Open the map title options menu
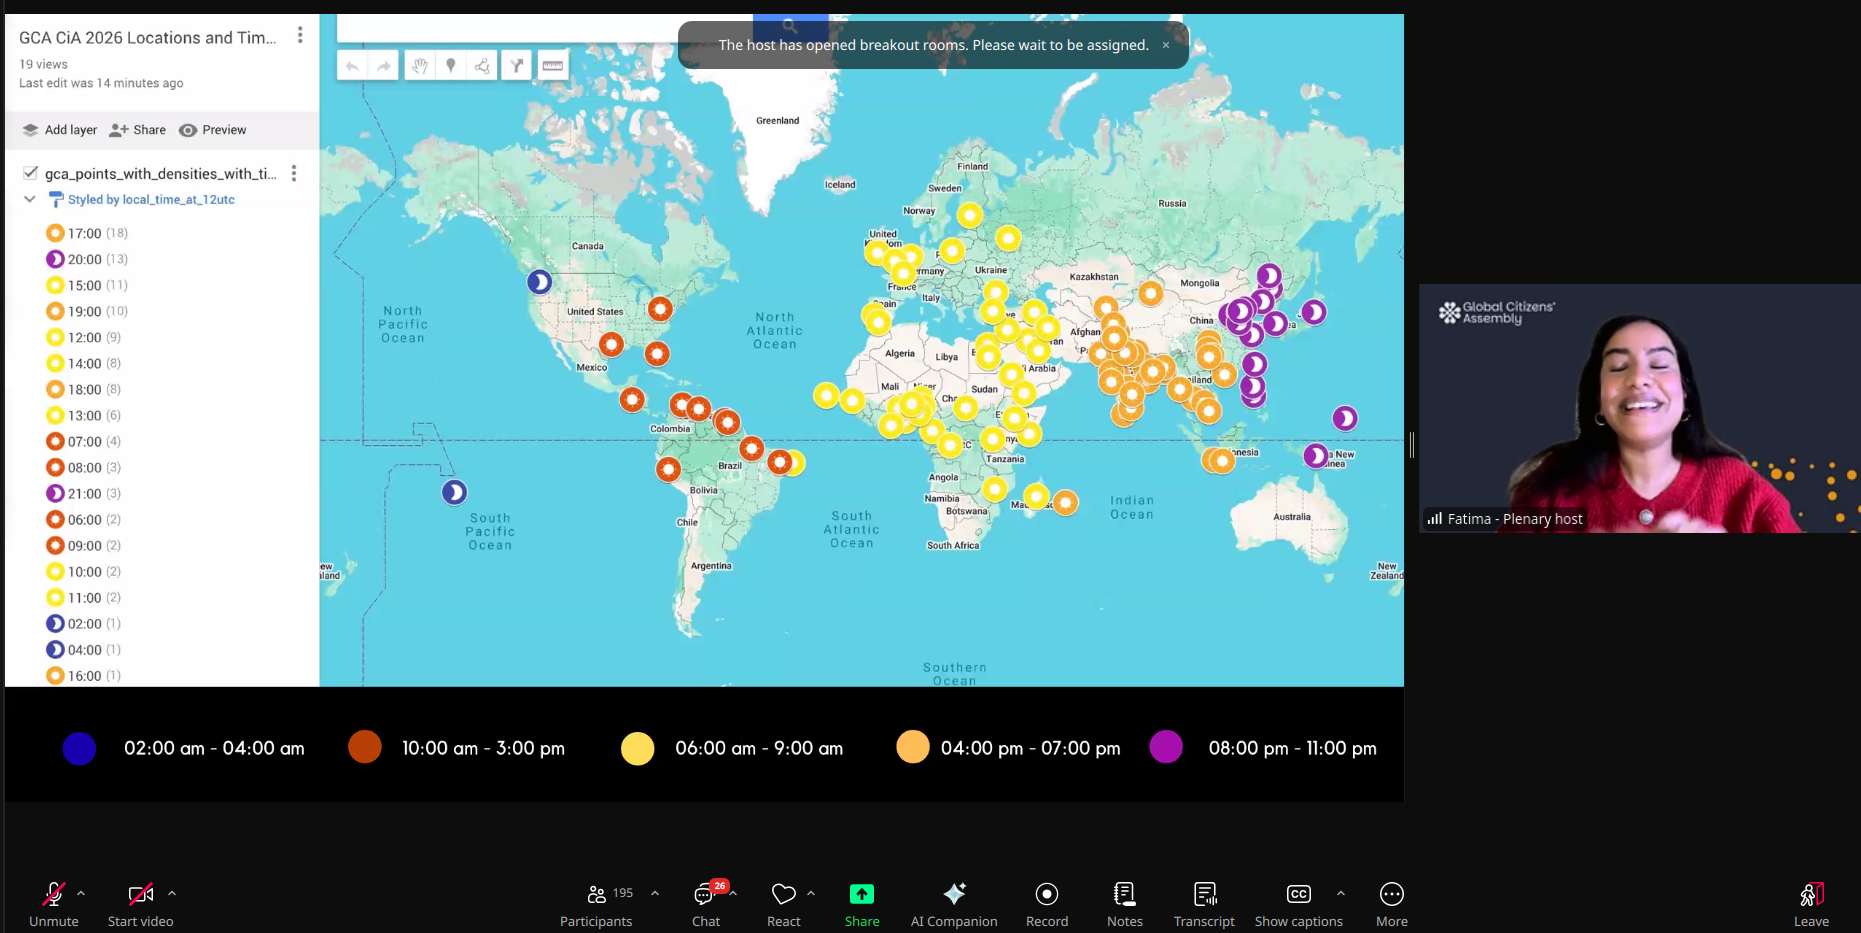Screen dimensions: 1861x933 coord(300,36)
